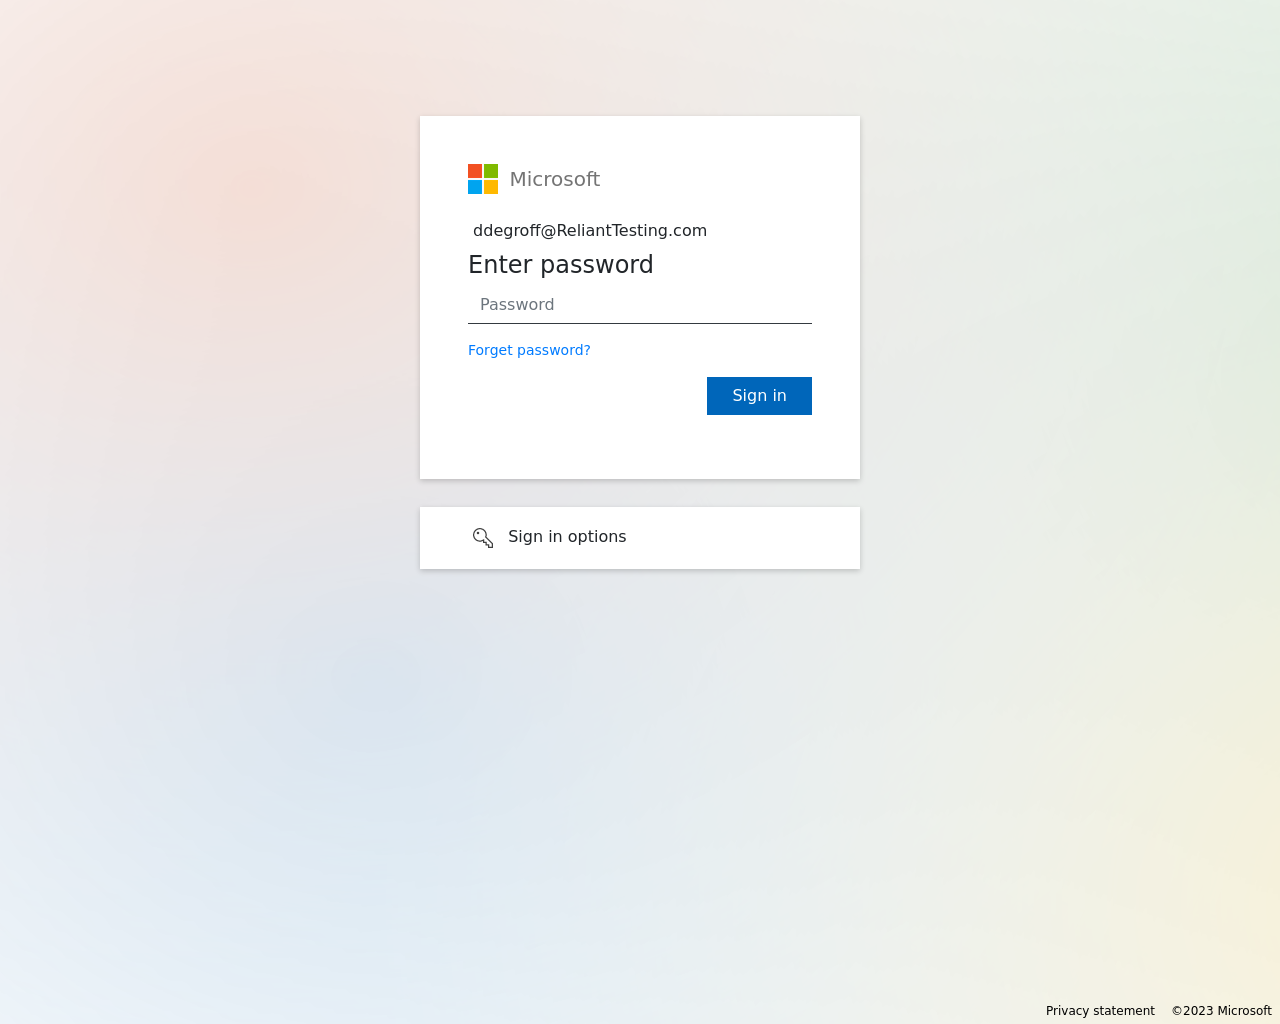Click the Microsoft wordmark text
Image resolution: width=1280 pixels, height=1024 pixels.
[x=555, y=179]
